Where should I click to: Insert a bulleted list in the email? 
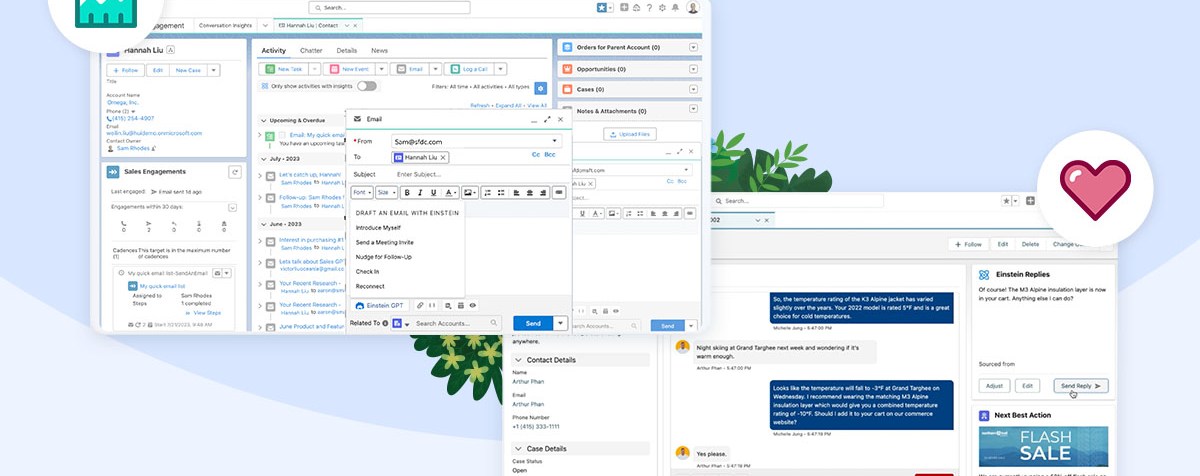(500, 192)
